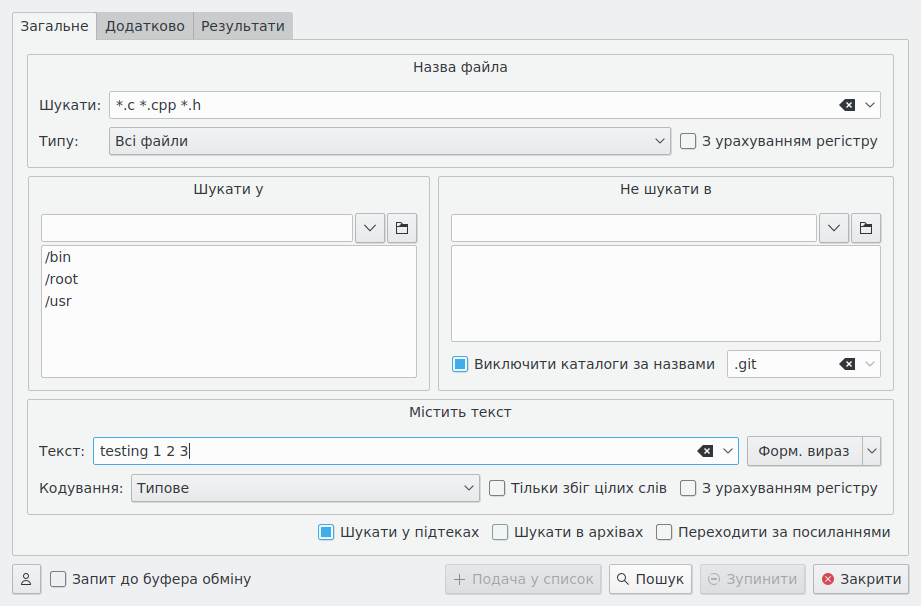This screenshot has width=921, height=606.
Task: Click the 'Форм. вираз' button
Action: 804,452
